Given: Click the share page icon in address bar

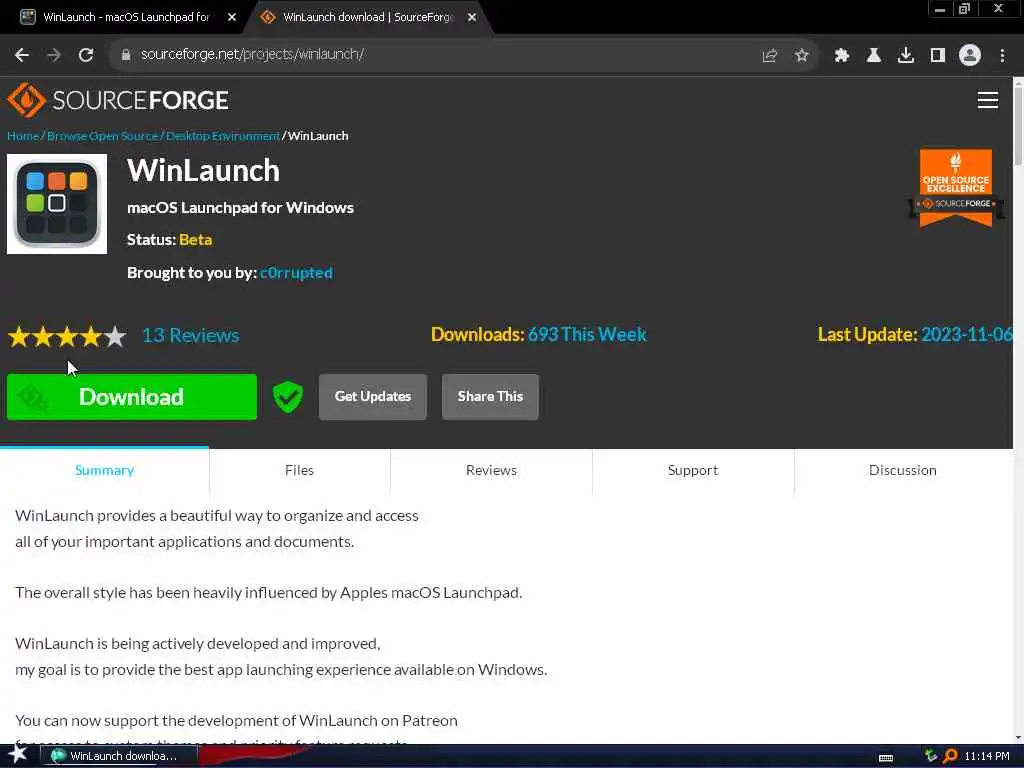Looking at the screenshot, I should [x=769, y=56].
